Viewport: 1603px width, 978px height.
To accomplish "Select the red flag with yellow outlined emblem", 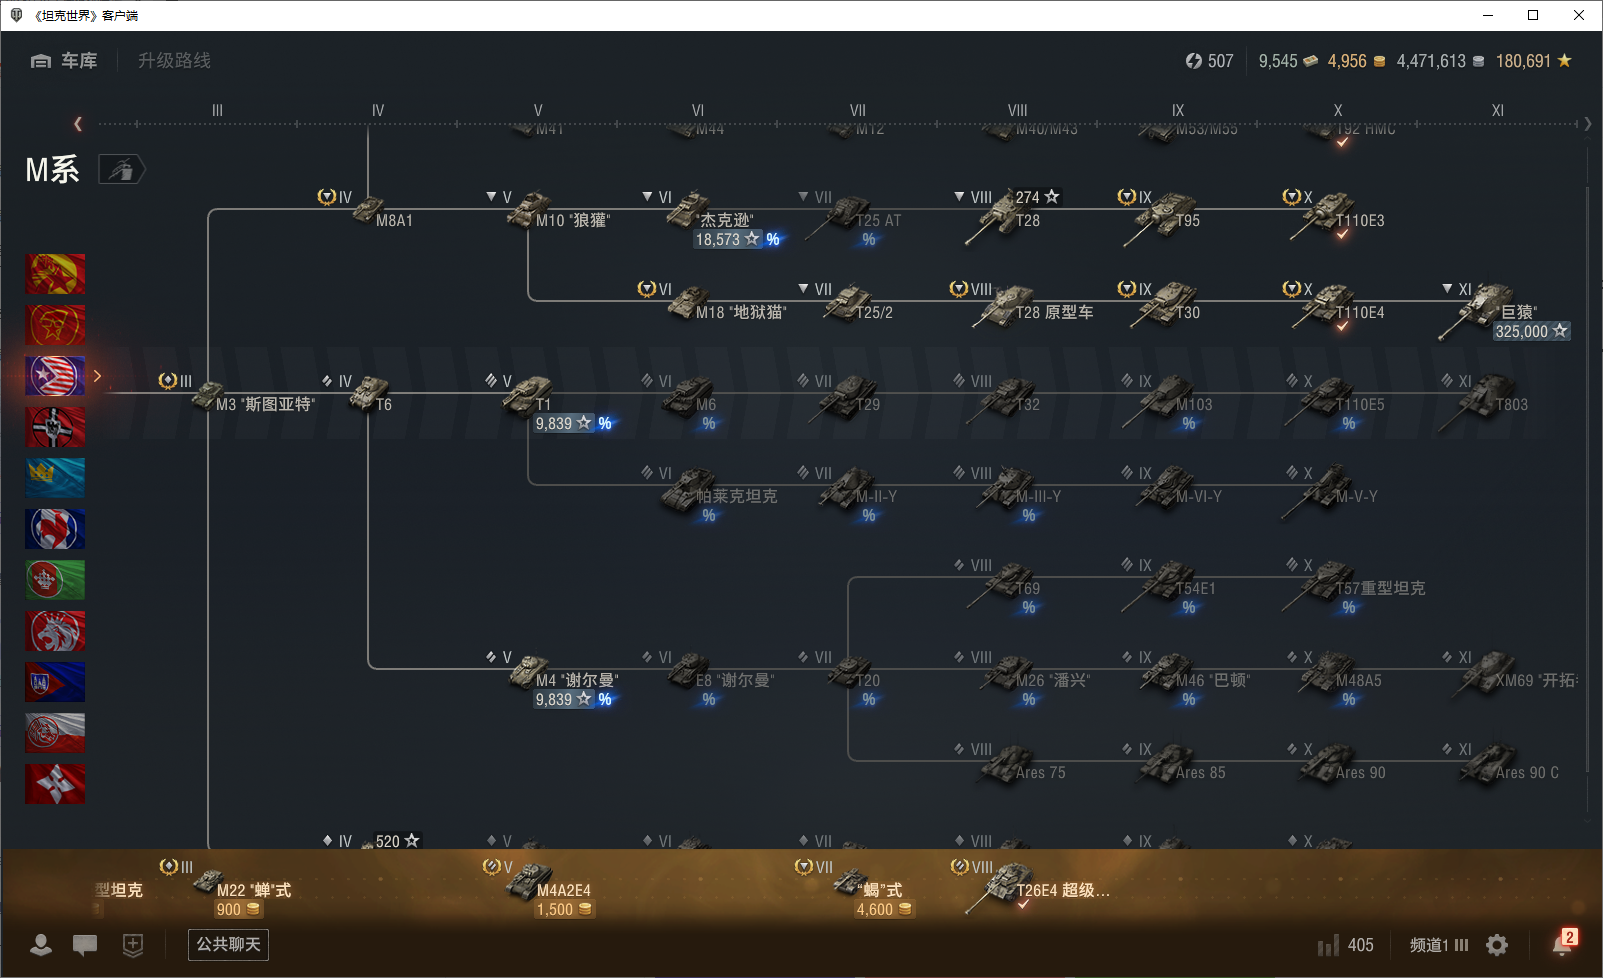I will click(x=55, y=325).
